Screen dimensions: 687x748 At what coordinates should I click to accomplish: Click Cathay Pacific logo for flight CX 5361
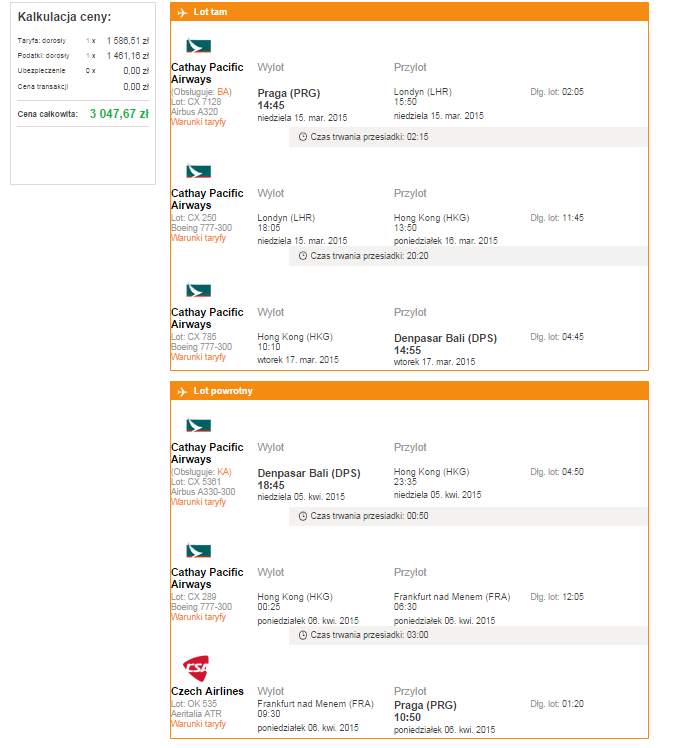198,425
